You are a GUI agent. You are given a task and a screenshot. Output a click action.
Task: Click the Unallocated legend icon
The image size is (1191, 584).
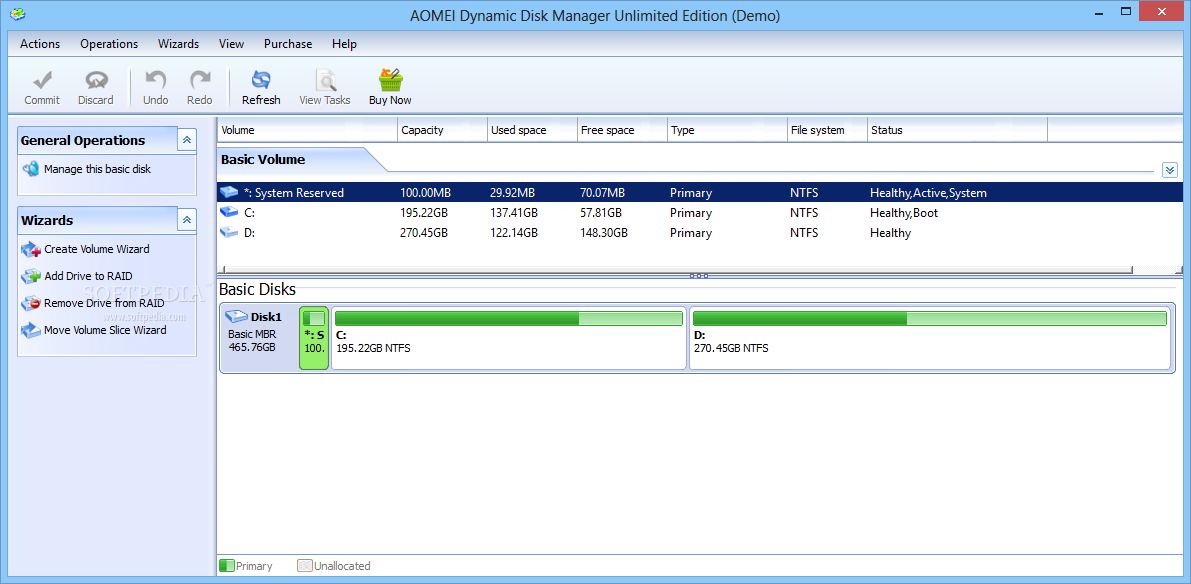tap(305, 566)
